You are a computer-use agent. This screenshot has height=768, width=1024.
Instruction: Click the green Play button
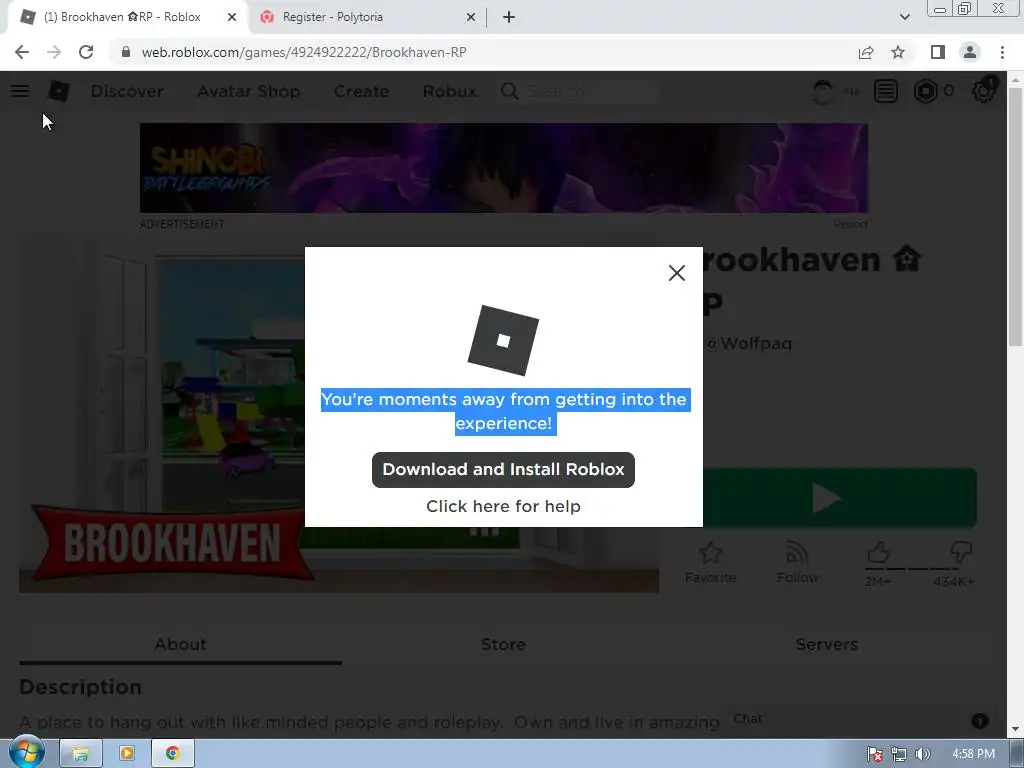pyautogui.click(x=840, y=498)
